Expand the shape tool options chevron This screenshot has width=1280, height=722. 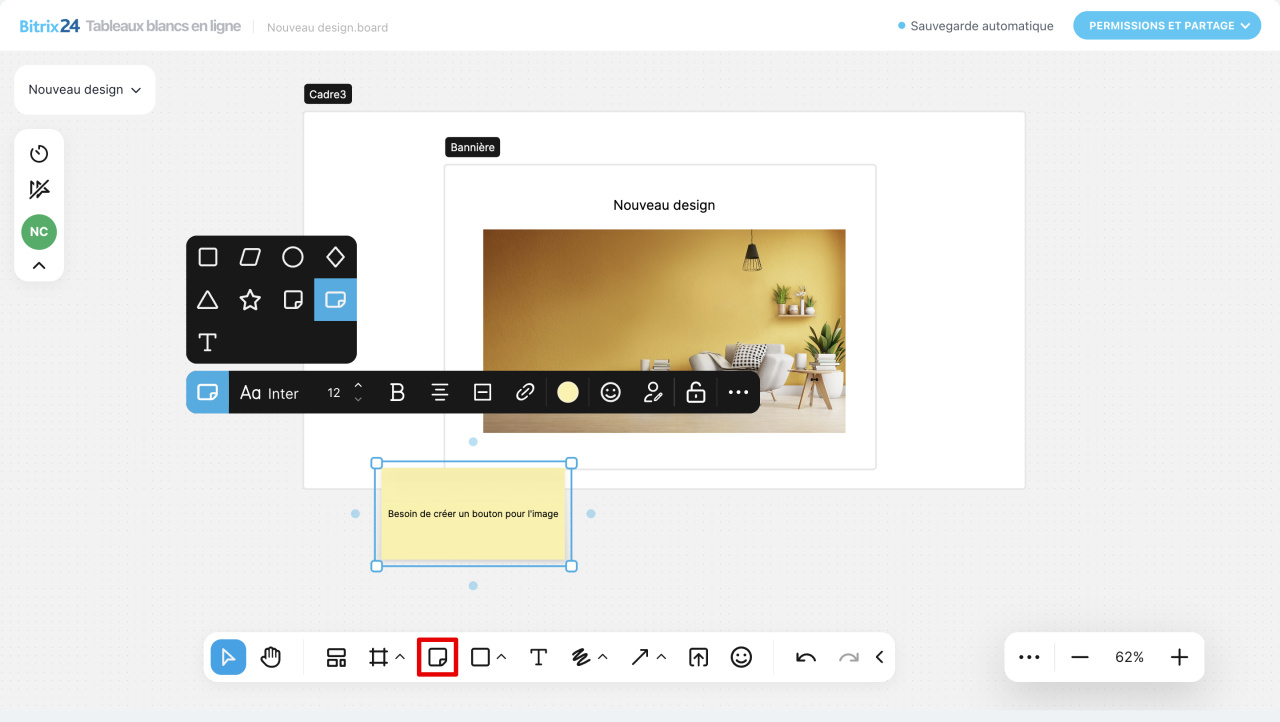502,657
